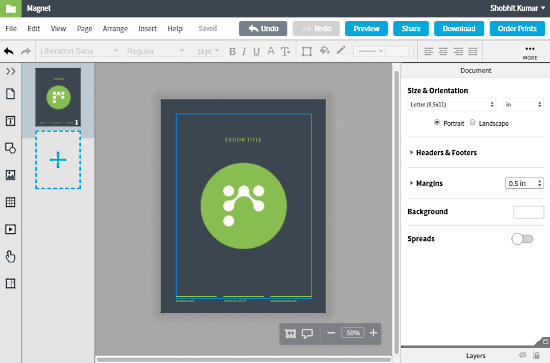Viewport: 550px width, 363px height.
Task: Toggle bold formatting
Action: [232, 52]
